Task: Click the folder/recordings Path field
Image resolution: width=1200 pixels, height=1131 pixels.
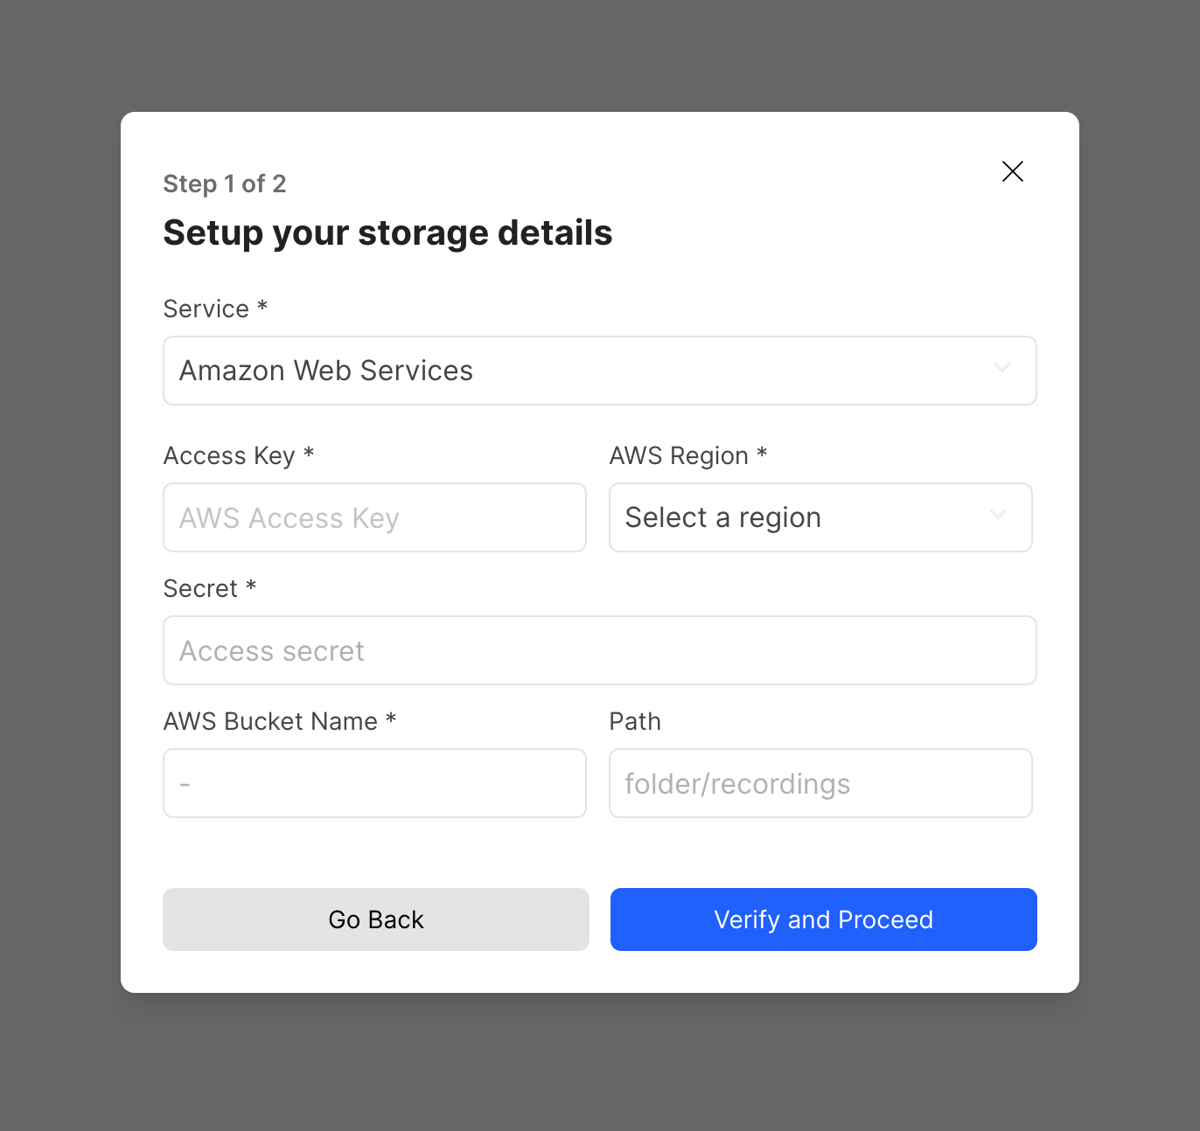Action: [x=820, y=783]
